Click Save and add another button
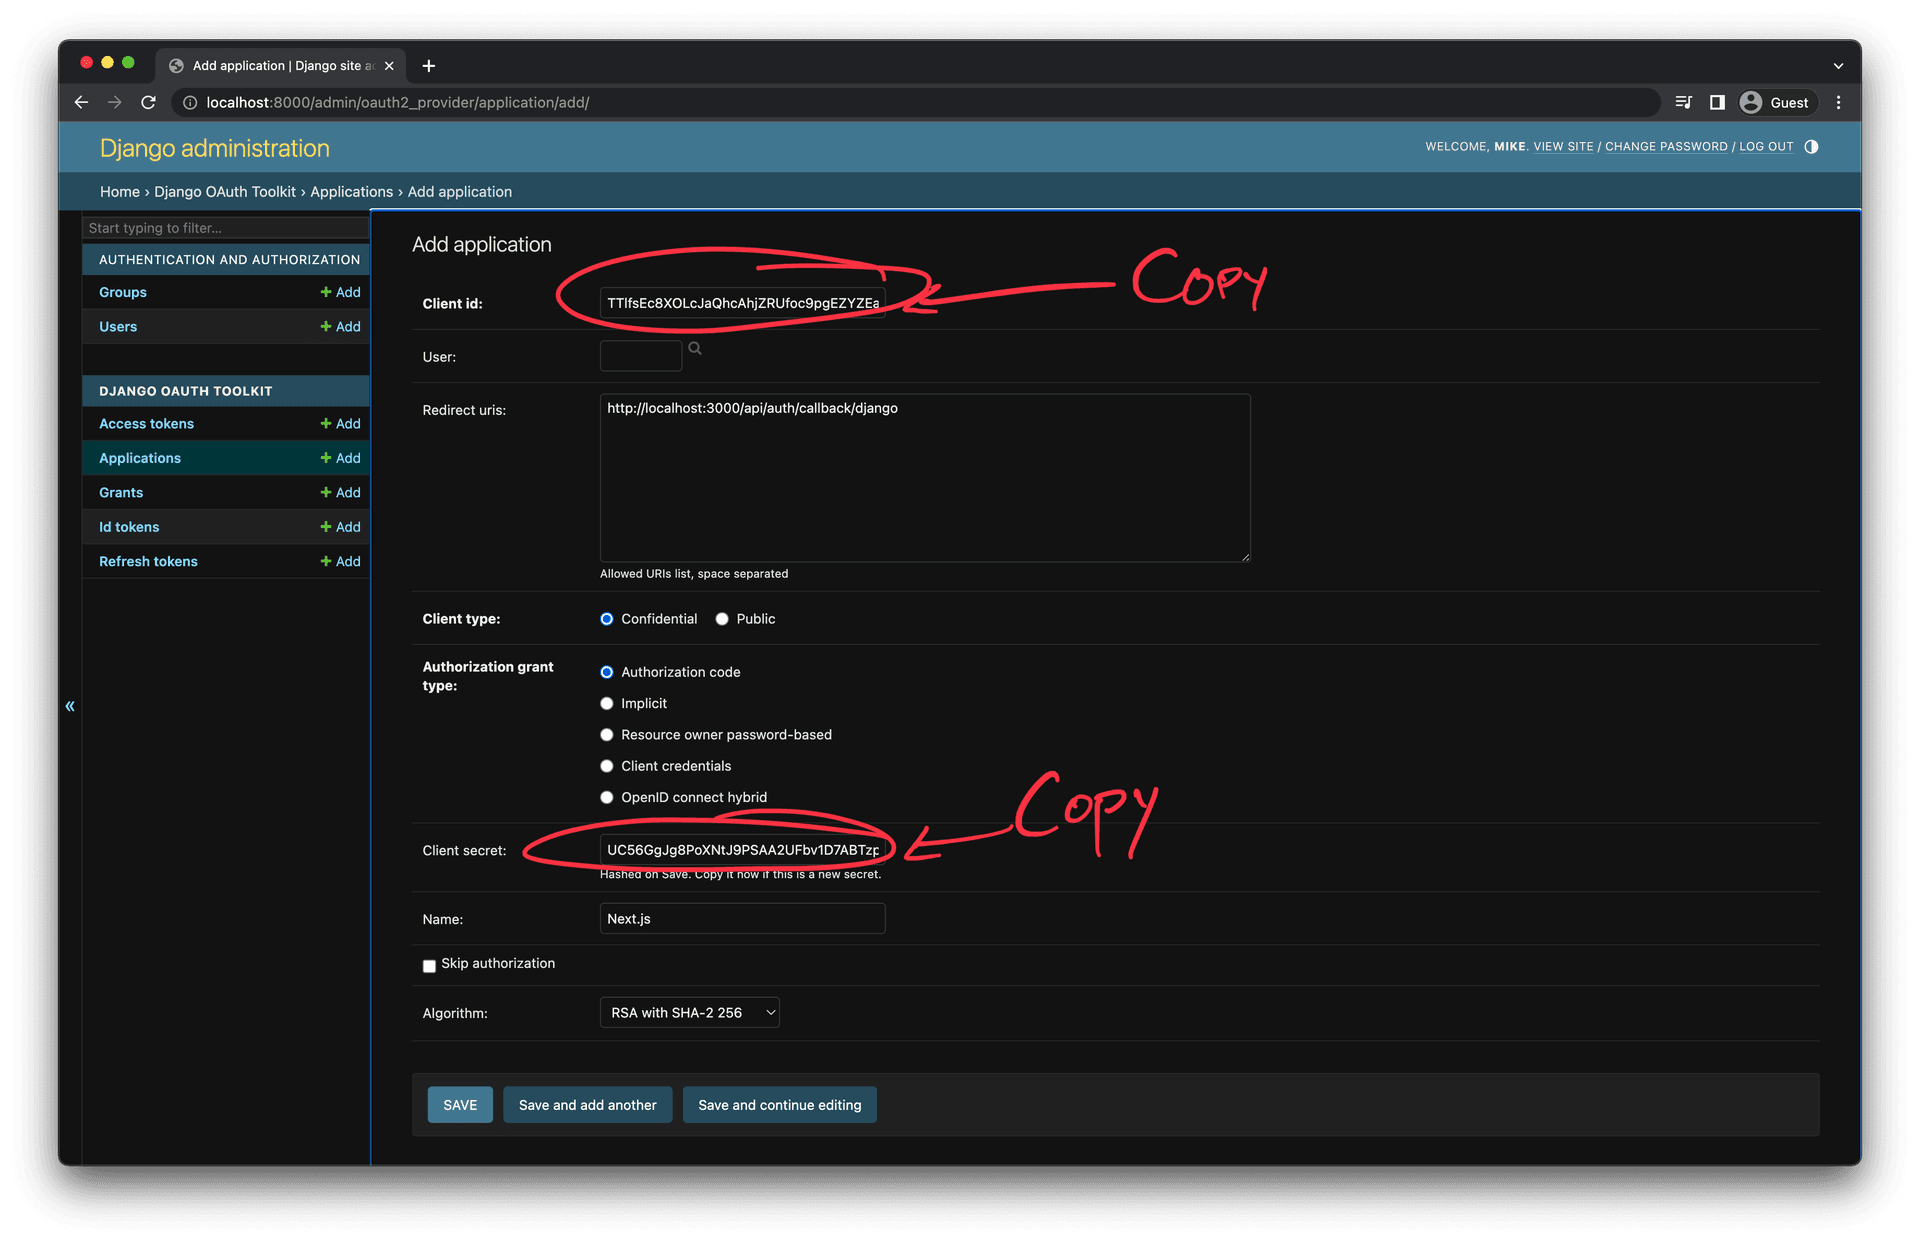The height and width of the screenshot is (1243, 1920). click(x=586, y=1103)
